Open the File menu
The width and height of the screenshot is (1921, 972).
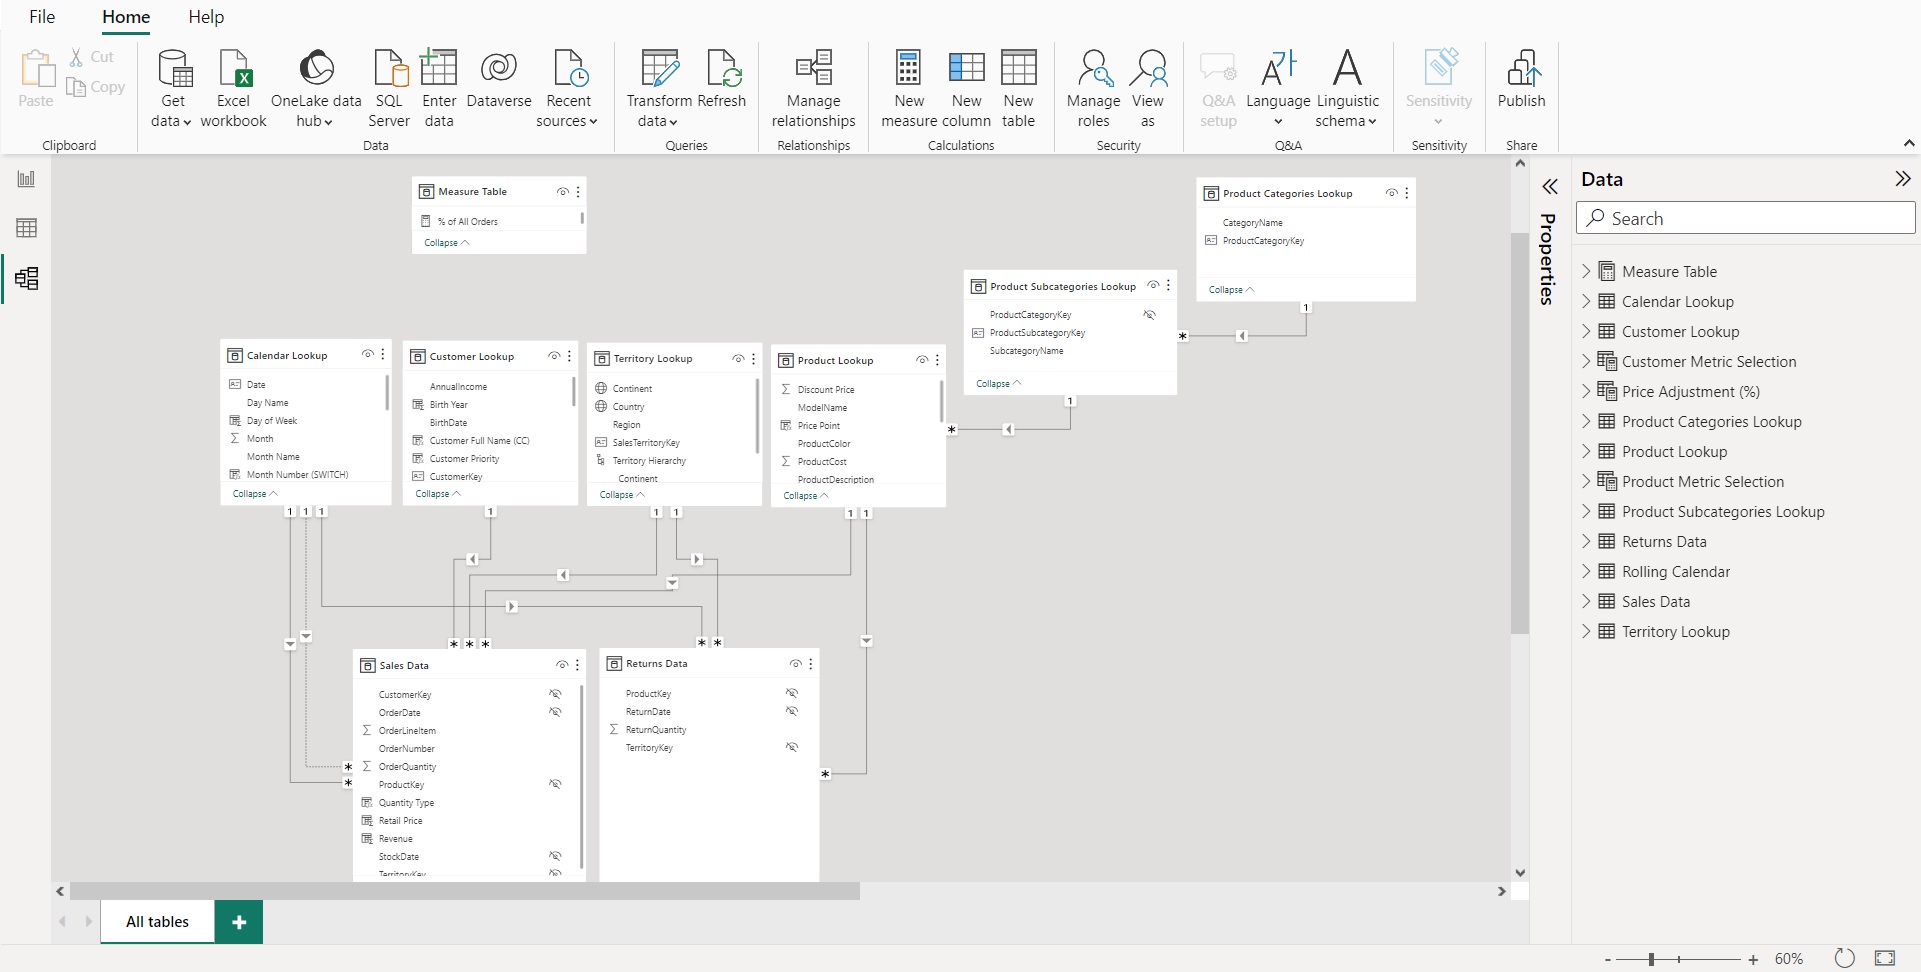click(x=42, y=17)
